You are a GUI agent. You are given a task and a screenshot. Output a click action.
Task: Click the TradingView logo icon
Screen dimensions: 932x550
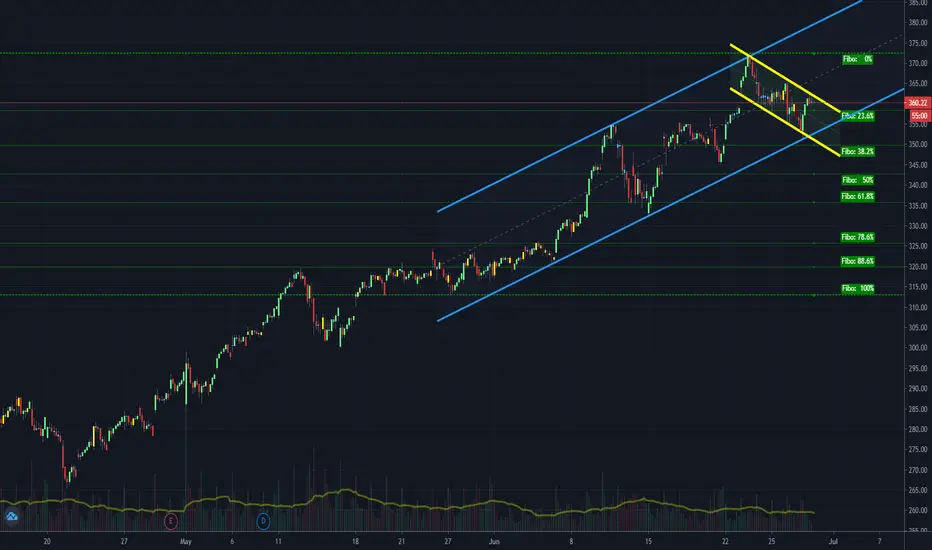(x=11, y=516)
